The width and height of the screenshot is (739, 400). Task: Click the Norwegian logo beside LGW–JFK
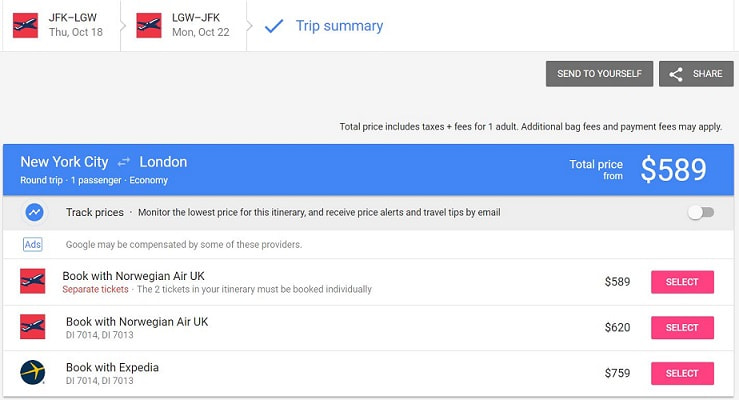click(149, 25)
